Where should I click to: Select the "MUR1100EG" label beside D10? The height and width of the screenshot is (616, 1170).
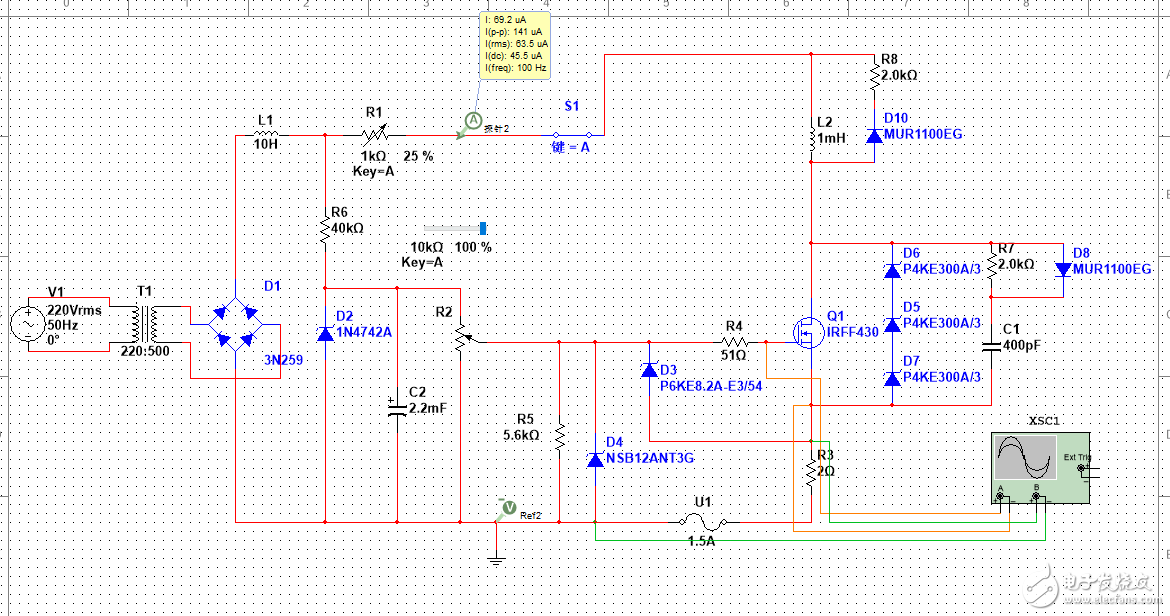923,134
